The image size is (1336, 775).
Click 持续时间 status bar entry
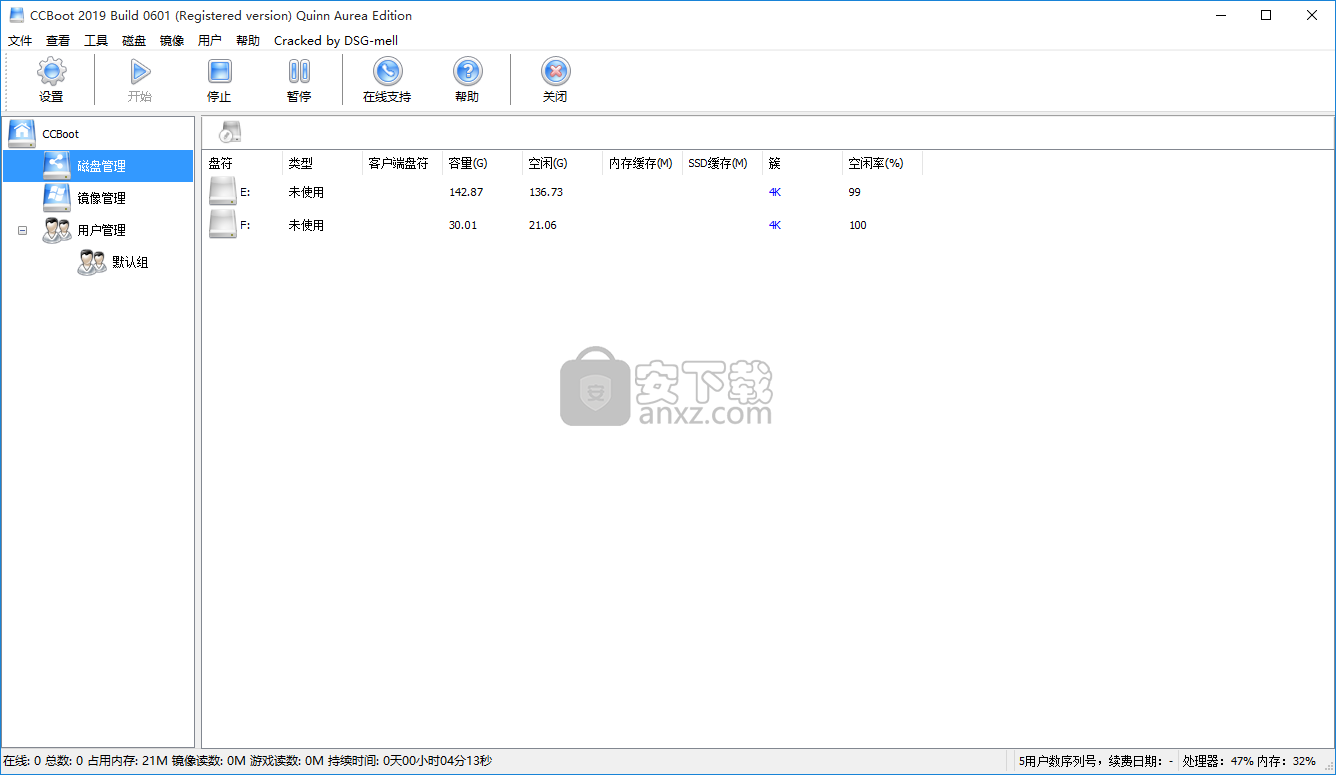tap(410, 761)
